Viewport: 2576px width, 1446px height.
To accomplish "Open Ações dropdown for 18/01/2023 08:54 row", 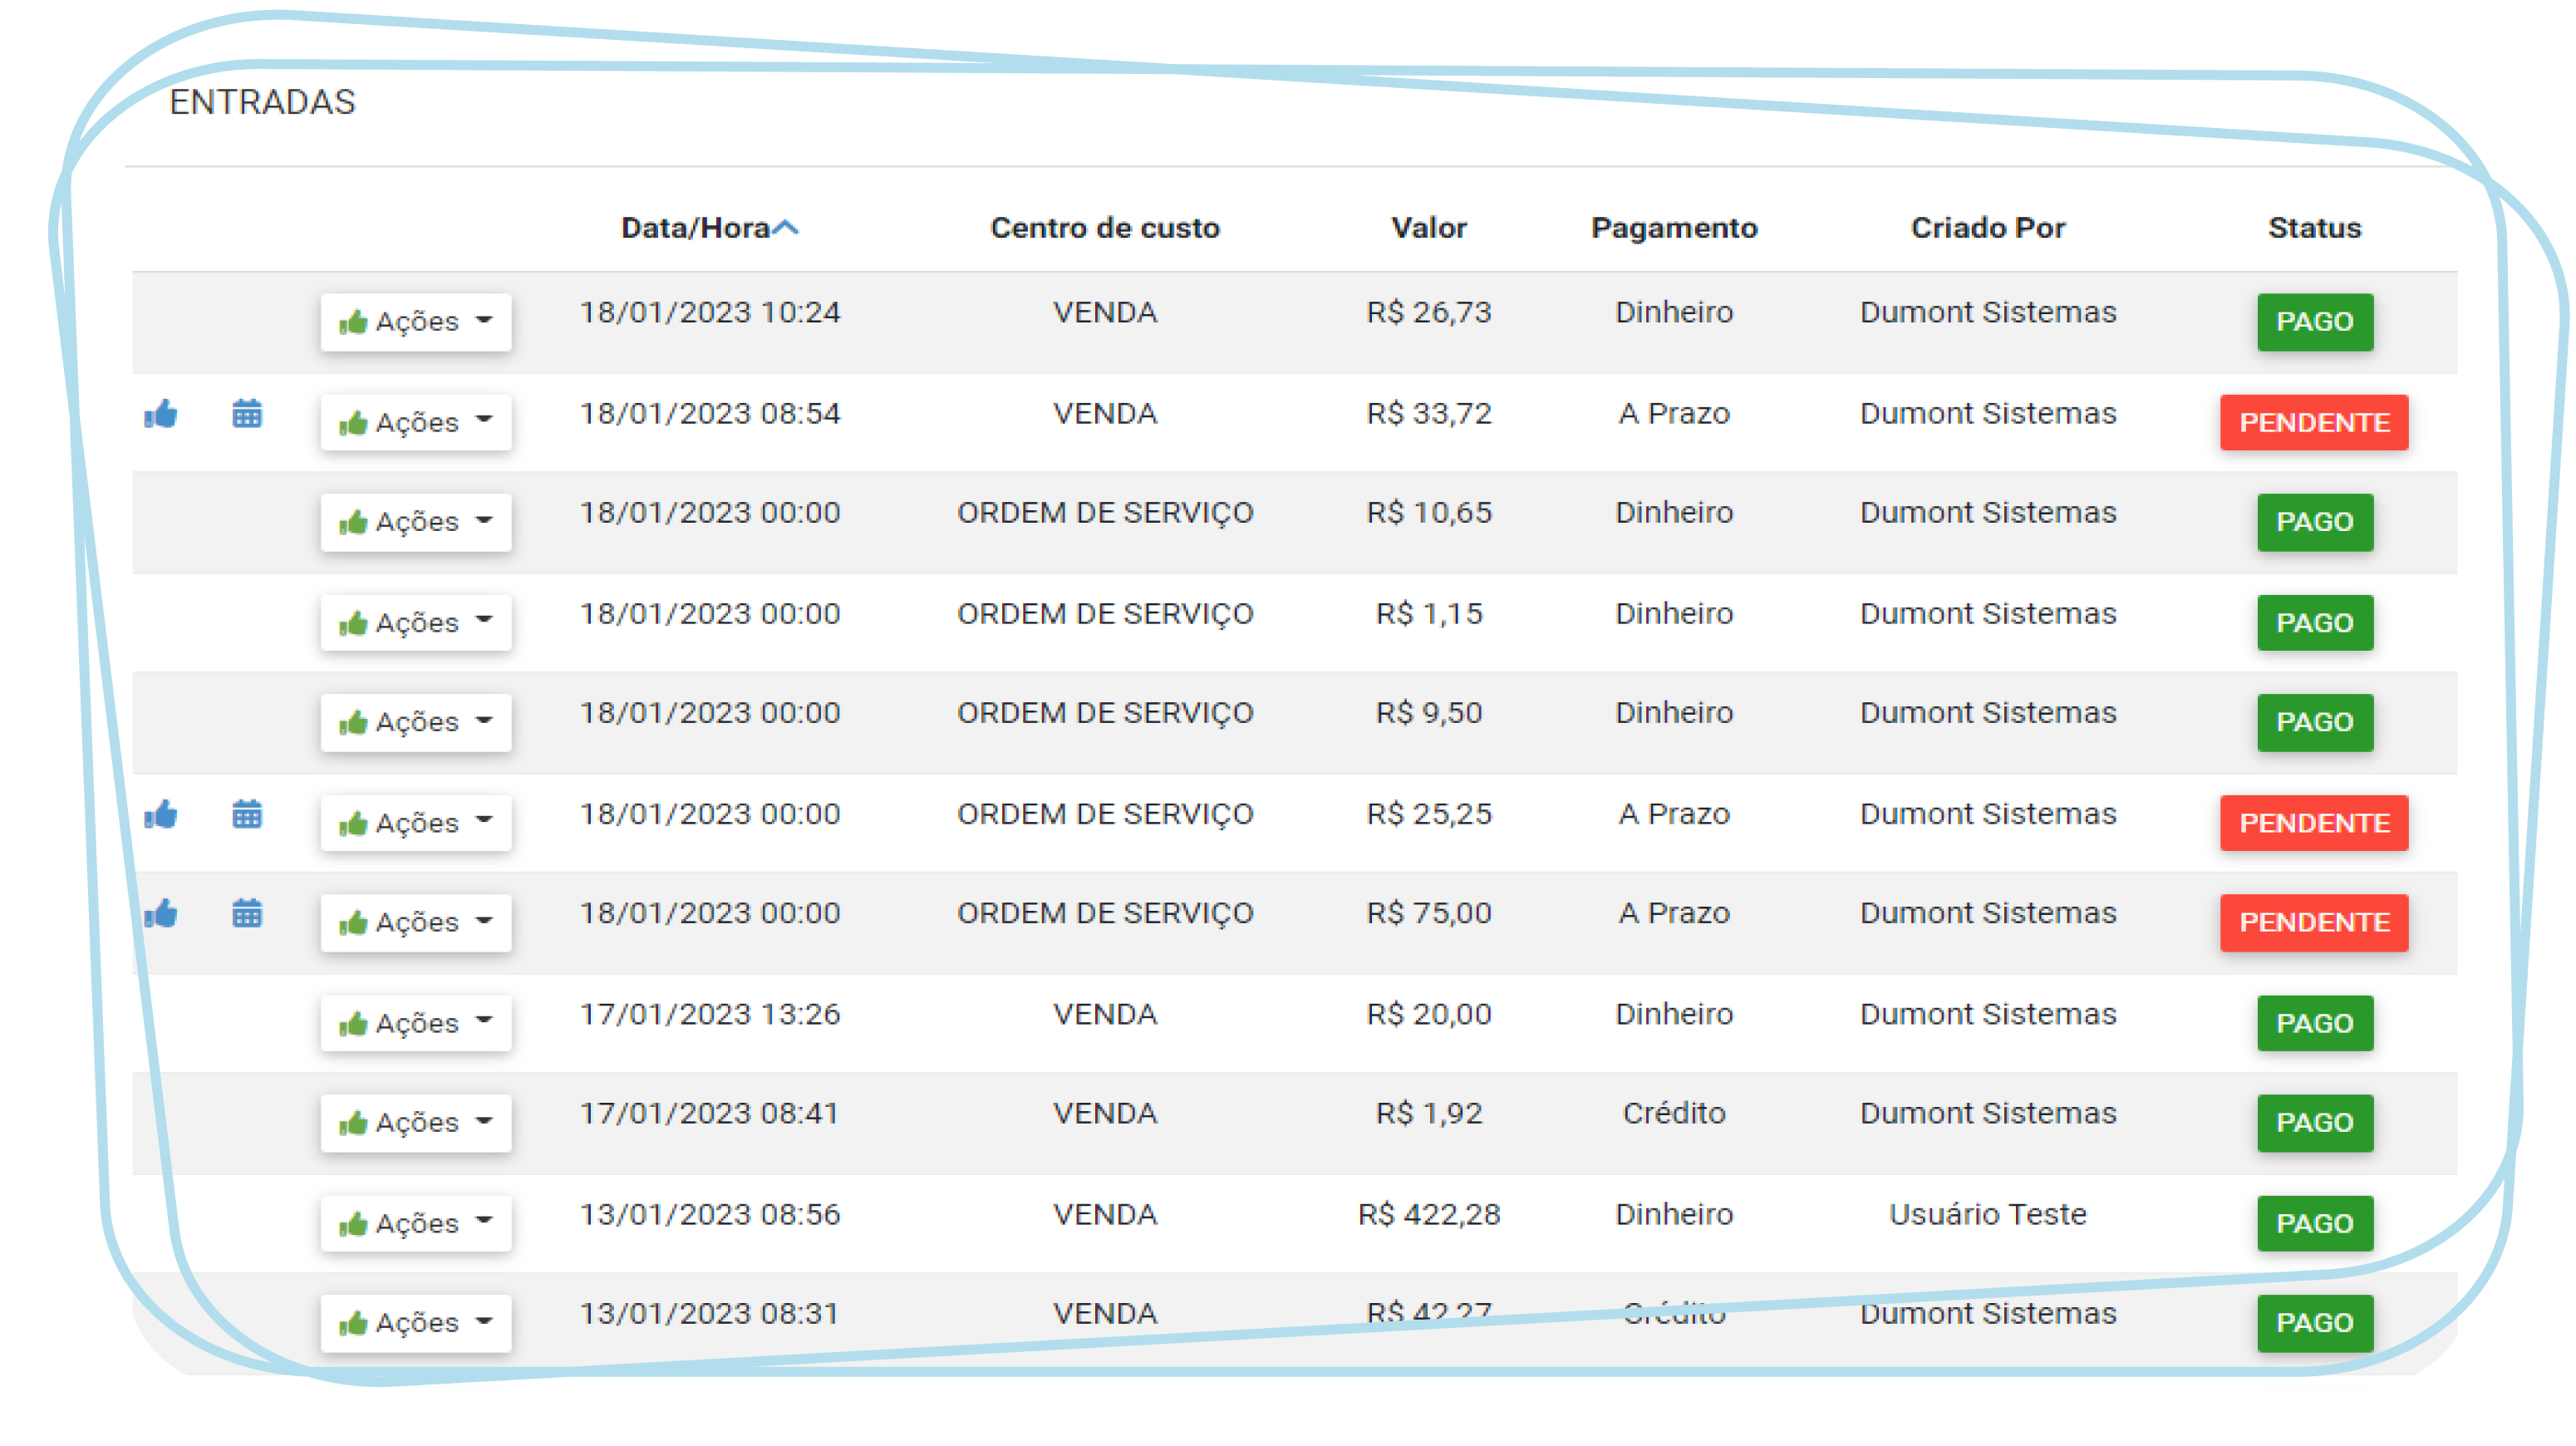I will [x=416, y=422].
